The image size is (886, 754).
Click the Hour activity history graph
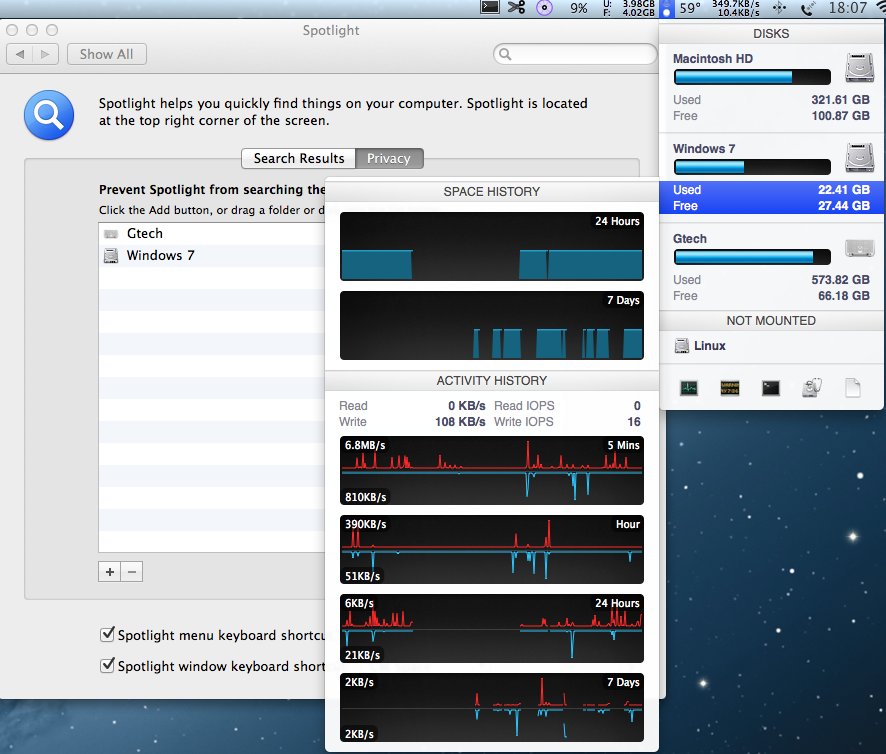(x=492, y=549)
